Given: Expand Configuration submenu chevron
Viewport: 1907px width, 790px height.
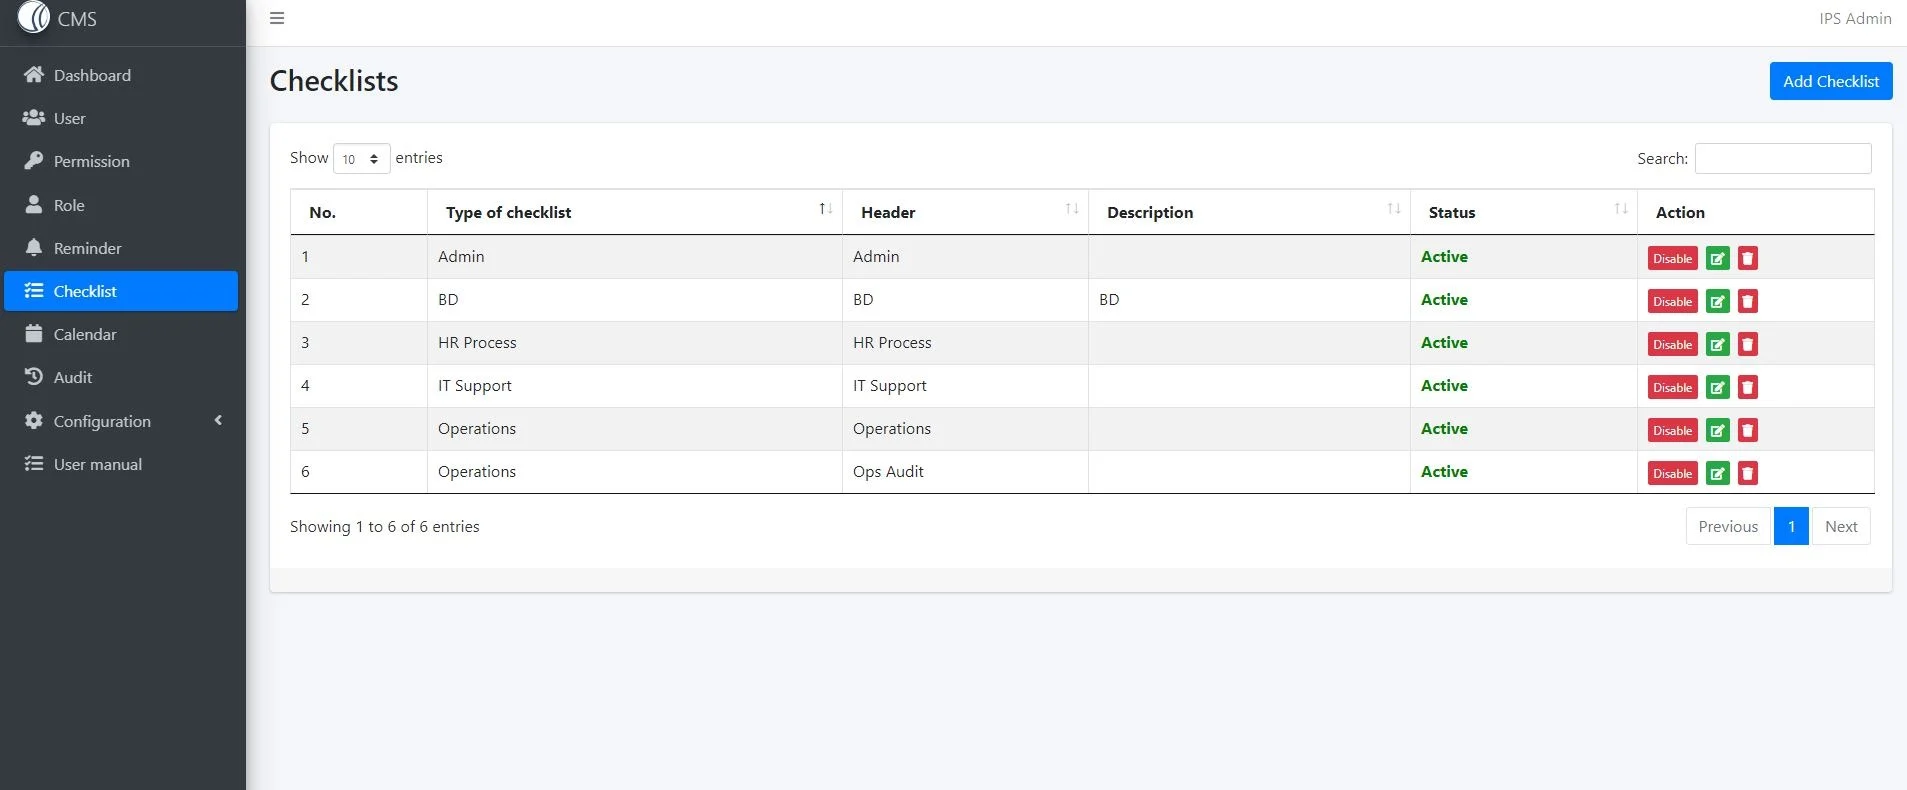Looking at the screenshot, I should 218,421.
